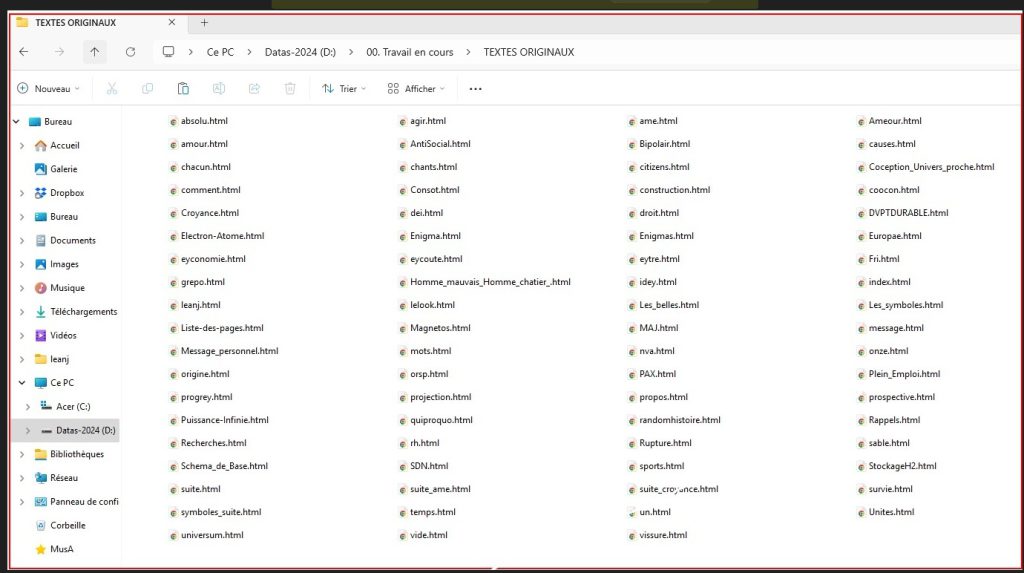Open a new tab with plus button

(x=205, y=22)
